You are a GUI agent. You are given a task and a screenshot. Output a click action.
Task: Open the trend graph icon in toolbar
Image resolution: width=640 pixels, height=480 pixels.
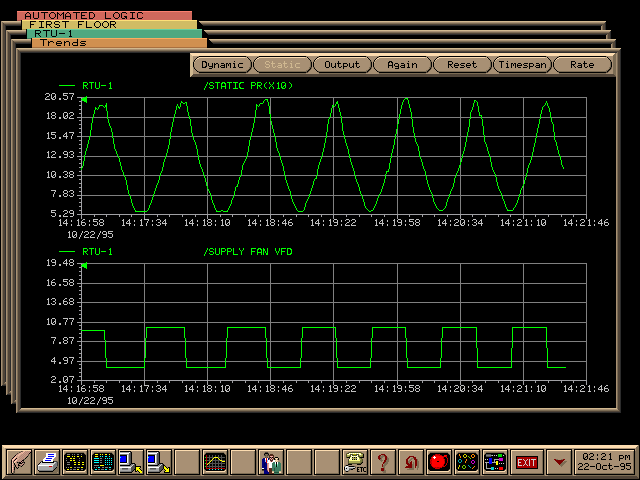(215, 462)
